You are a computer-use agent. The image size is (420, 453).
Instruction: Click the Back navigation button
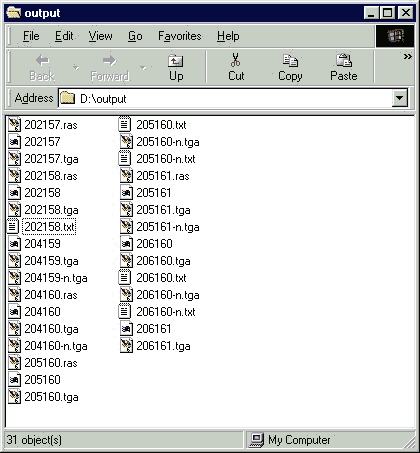[42, 68]
